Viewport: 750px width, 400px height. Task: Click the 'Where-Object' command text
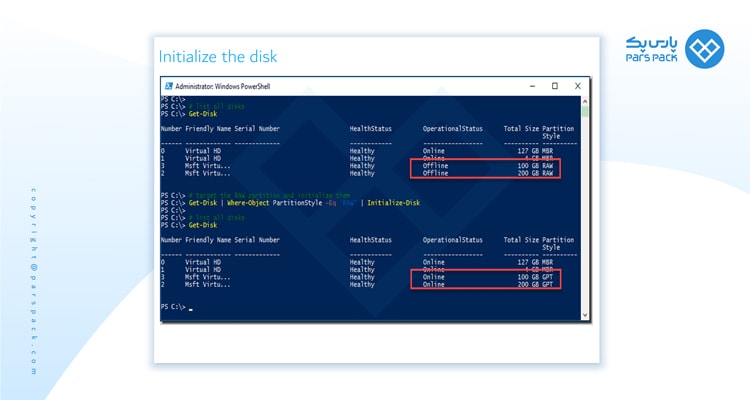[x=248, y=203]
